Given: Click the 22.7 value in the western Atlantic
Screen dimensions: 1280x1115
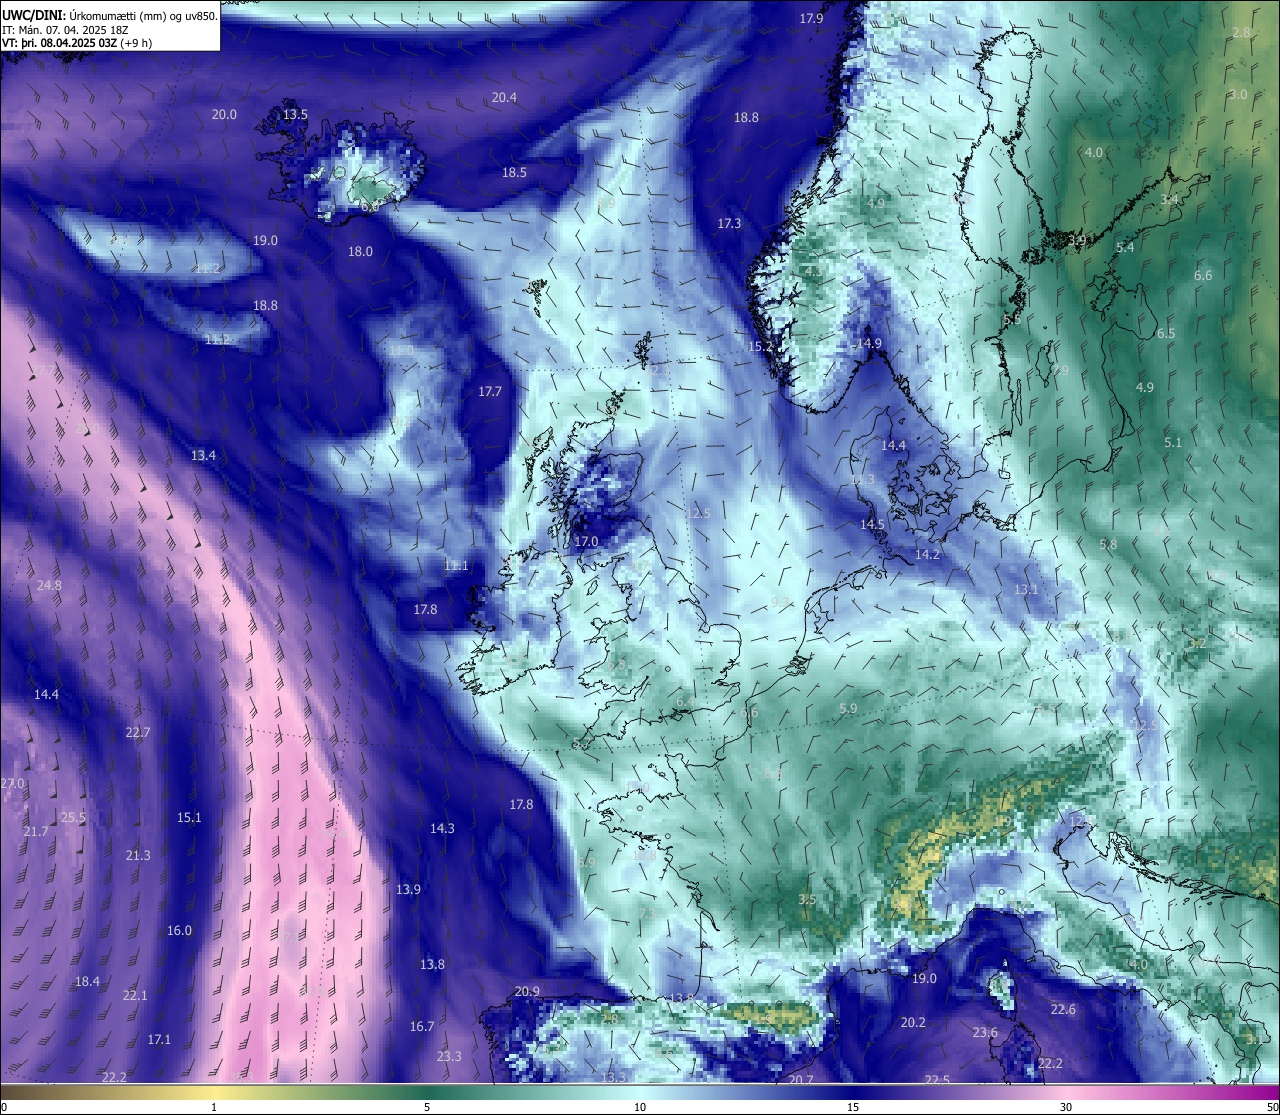Looking at the screenshot, I should tap(138, 733).
